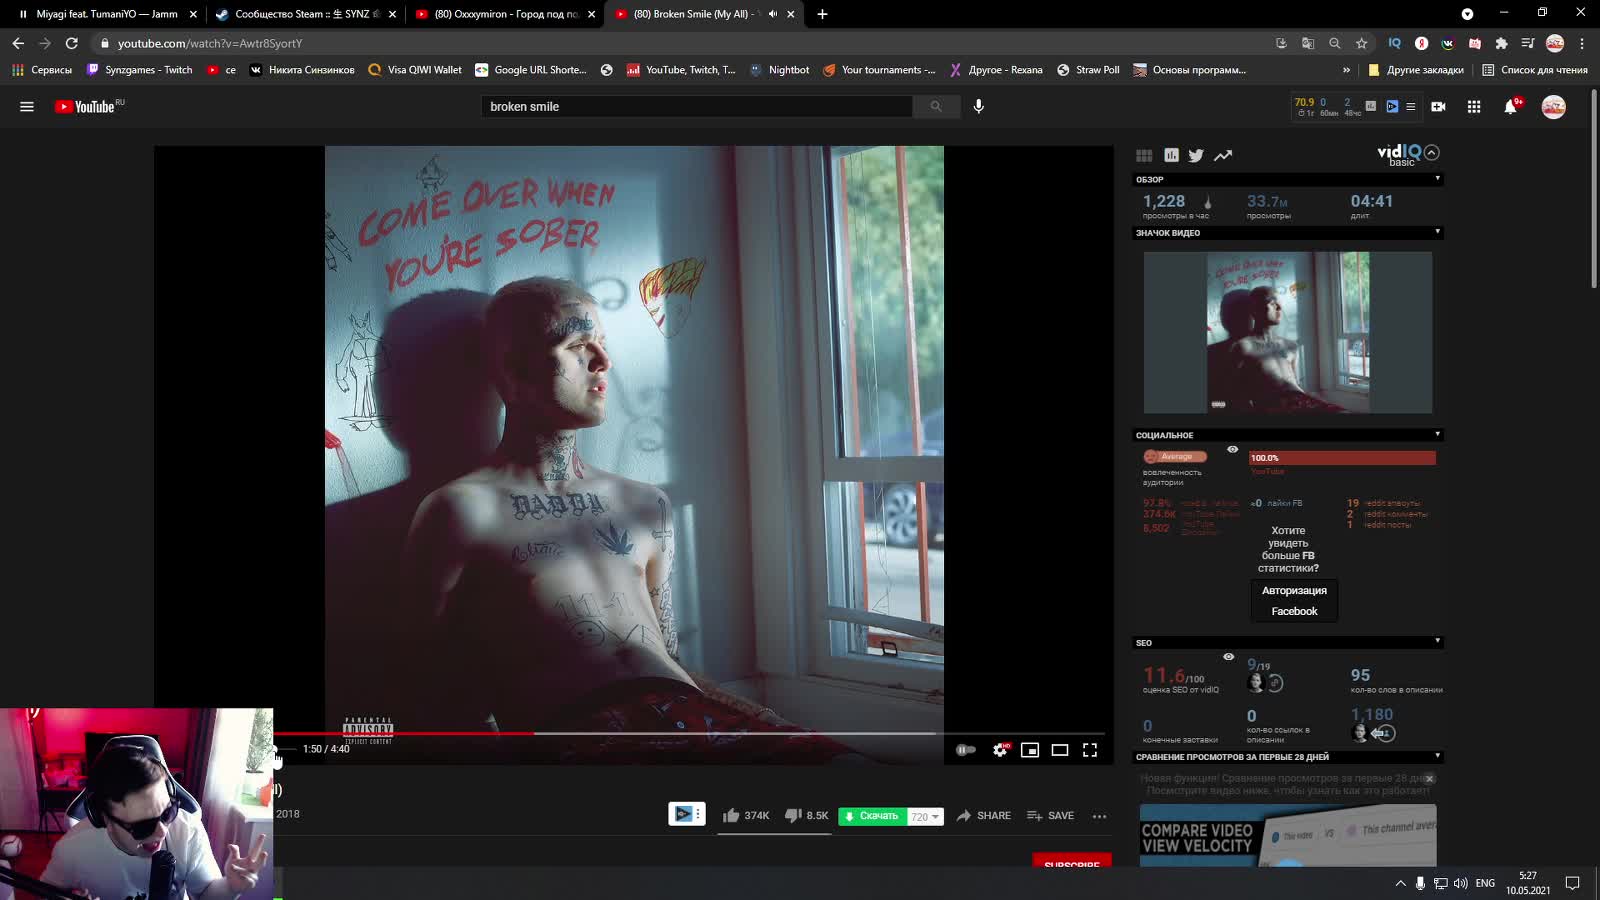Collapse the vidIQ panel with circle arrow

[1432, 152]
